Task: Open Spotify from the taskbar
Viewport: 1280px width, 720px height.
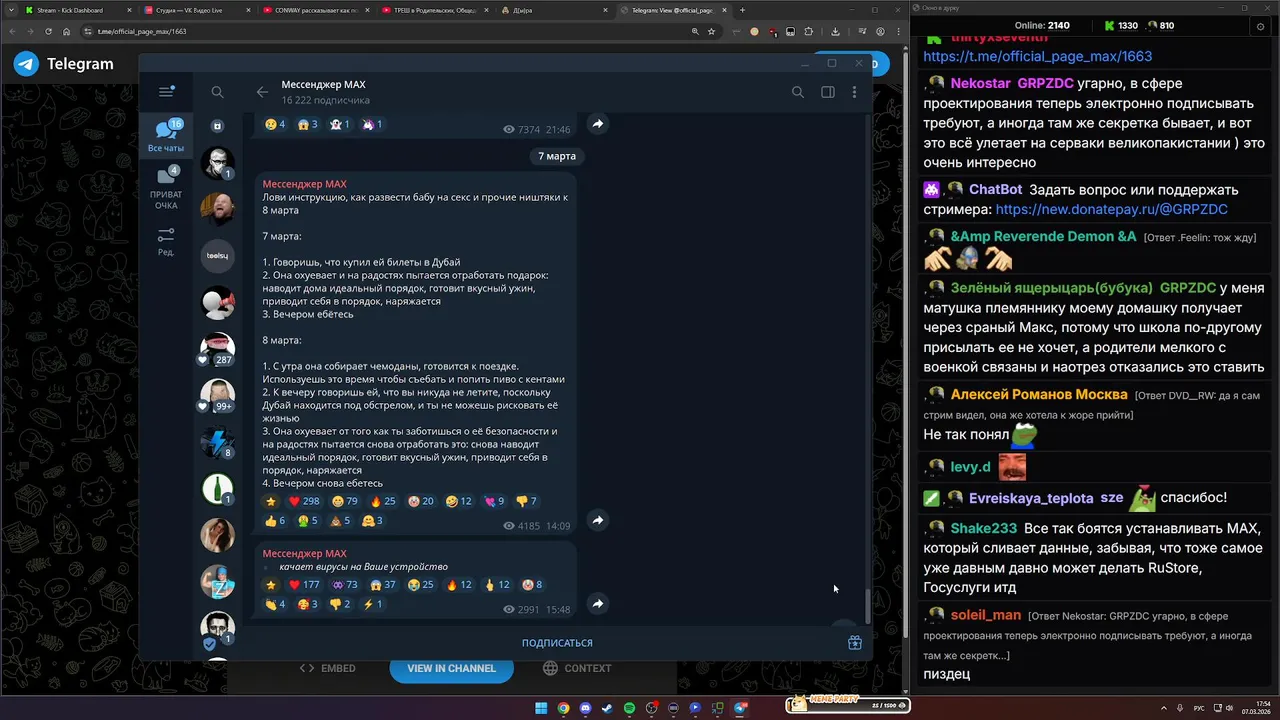Action: point(629,708)
